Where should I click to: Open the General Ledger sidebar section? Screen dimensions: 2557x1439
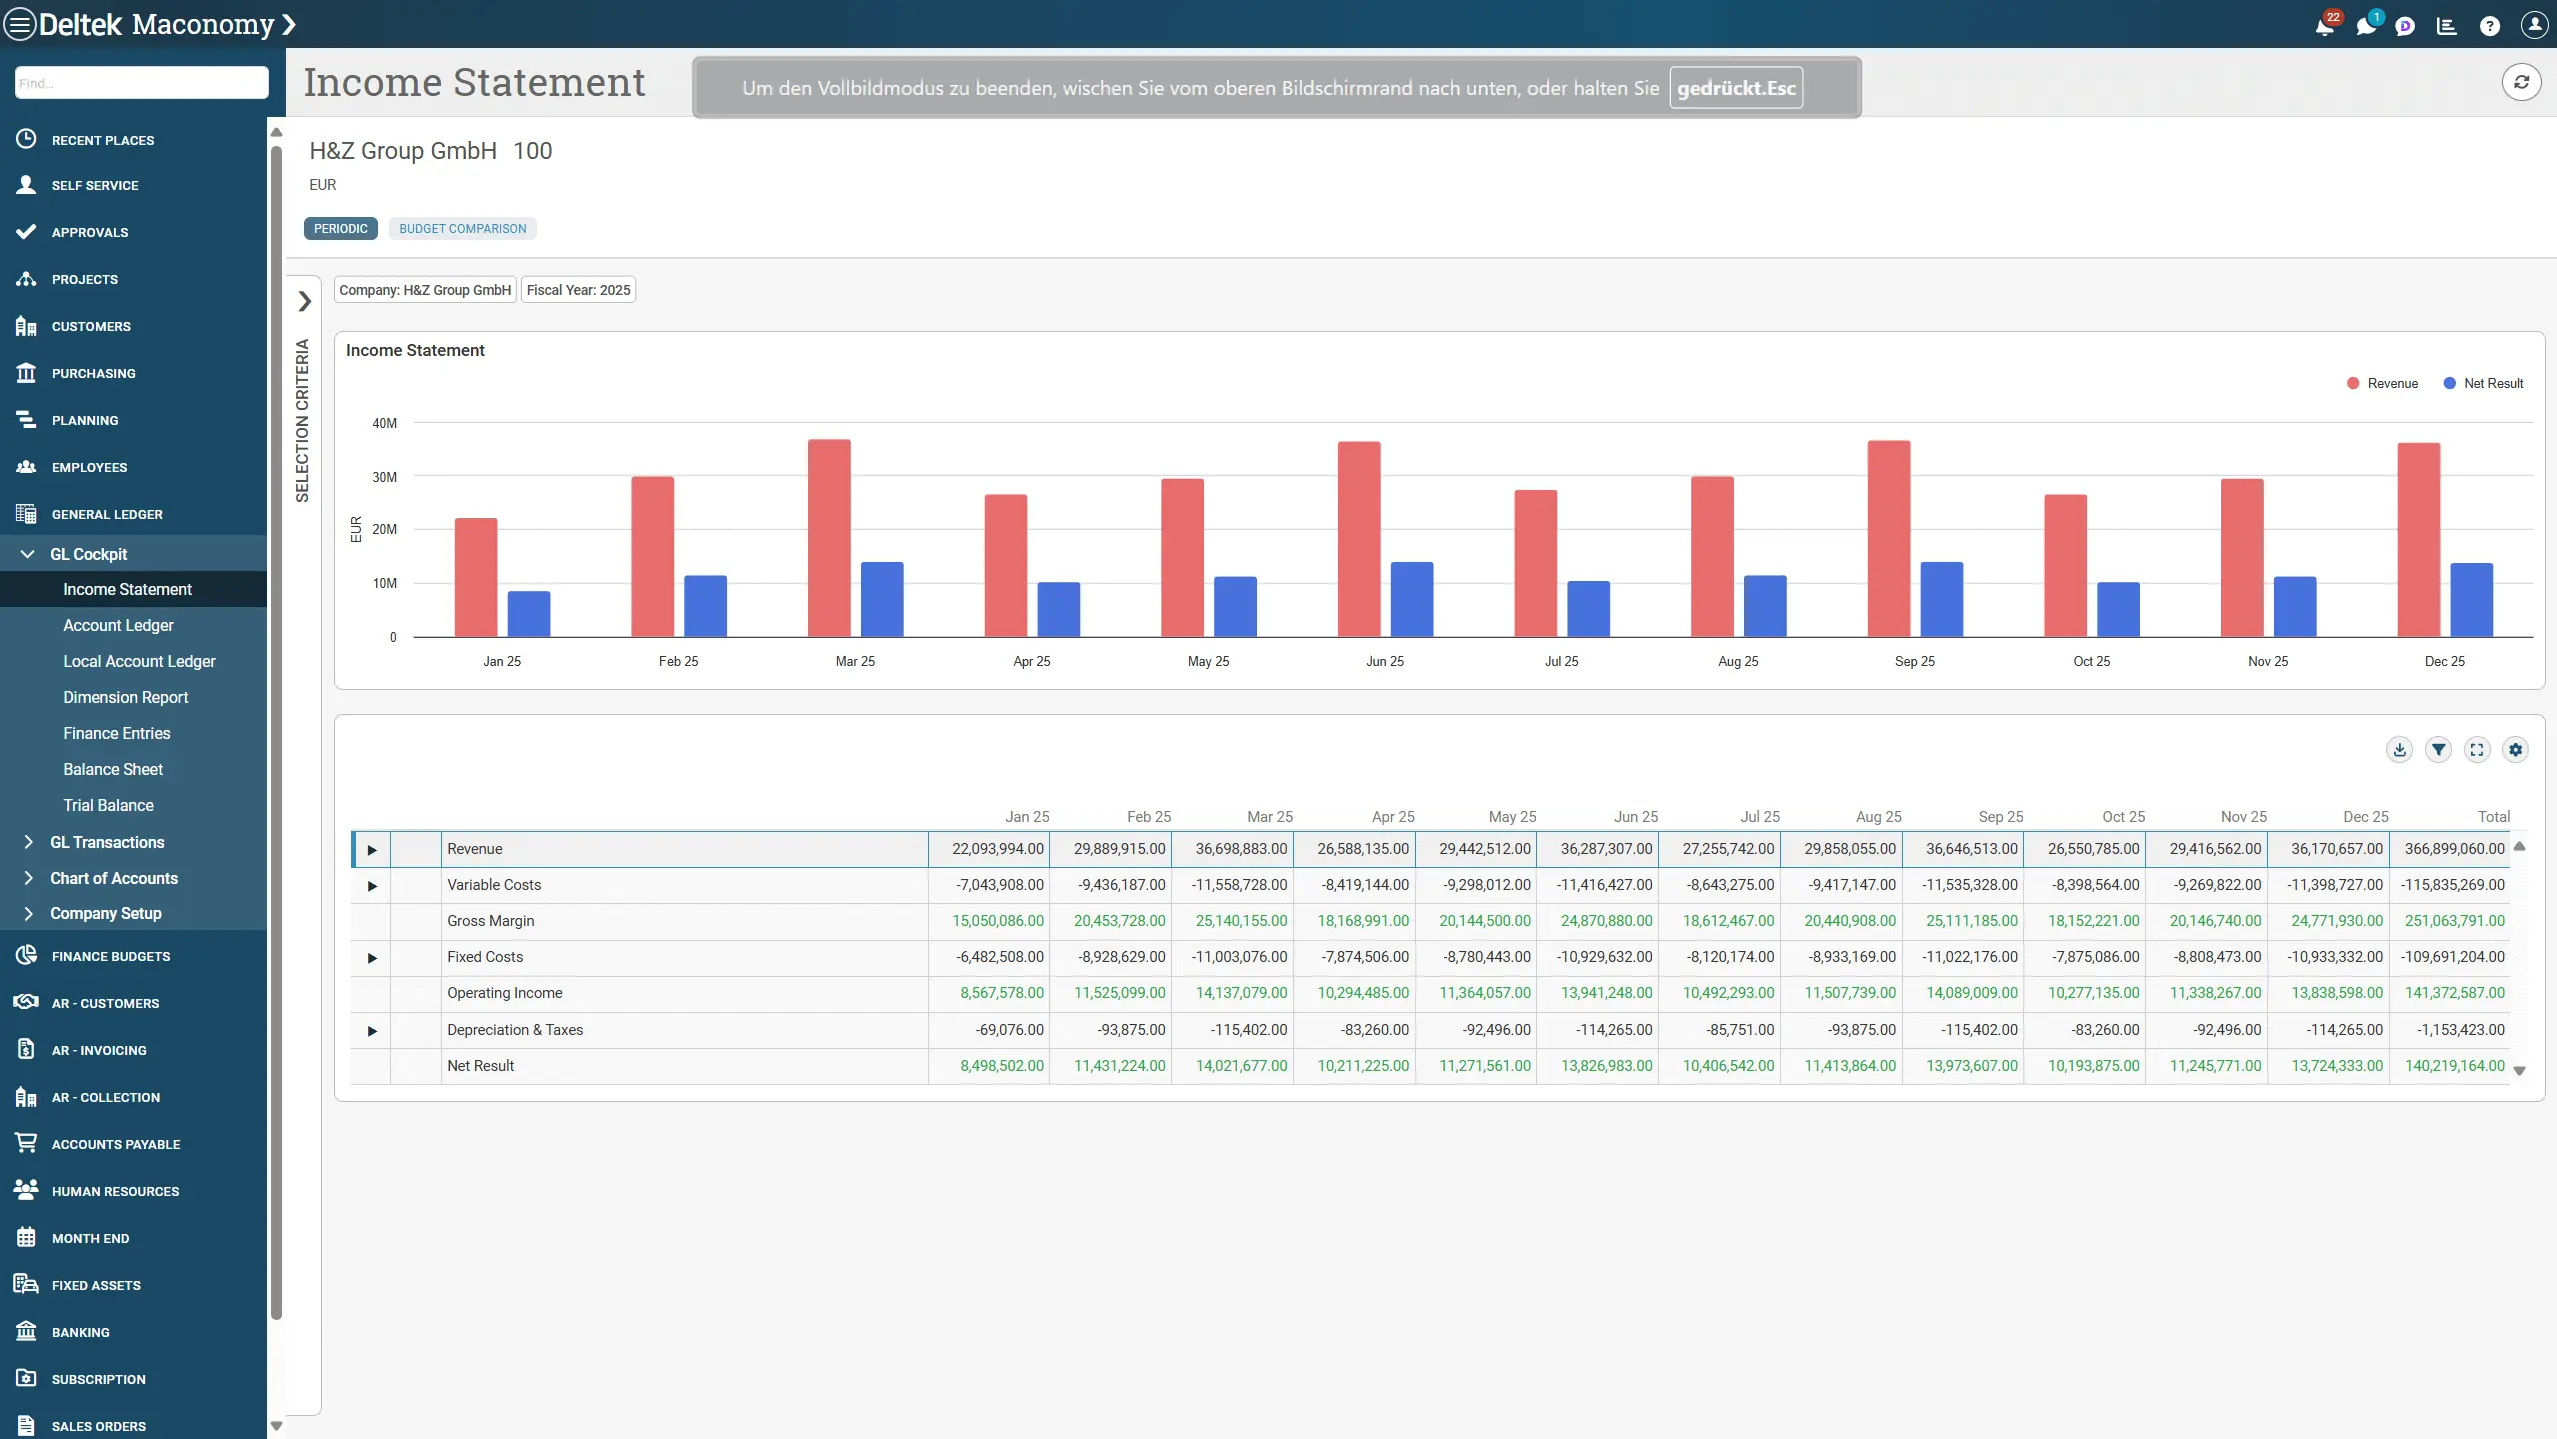point(107,514)
